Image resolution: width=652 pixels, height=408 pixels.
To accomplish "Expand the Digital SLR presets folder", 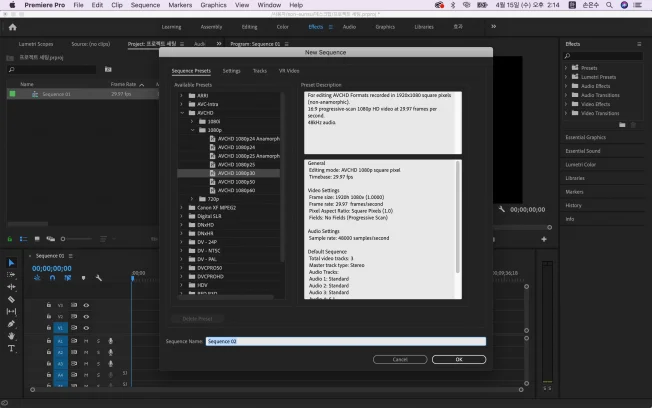I will coord(181,216).
